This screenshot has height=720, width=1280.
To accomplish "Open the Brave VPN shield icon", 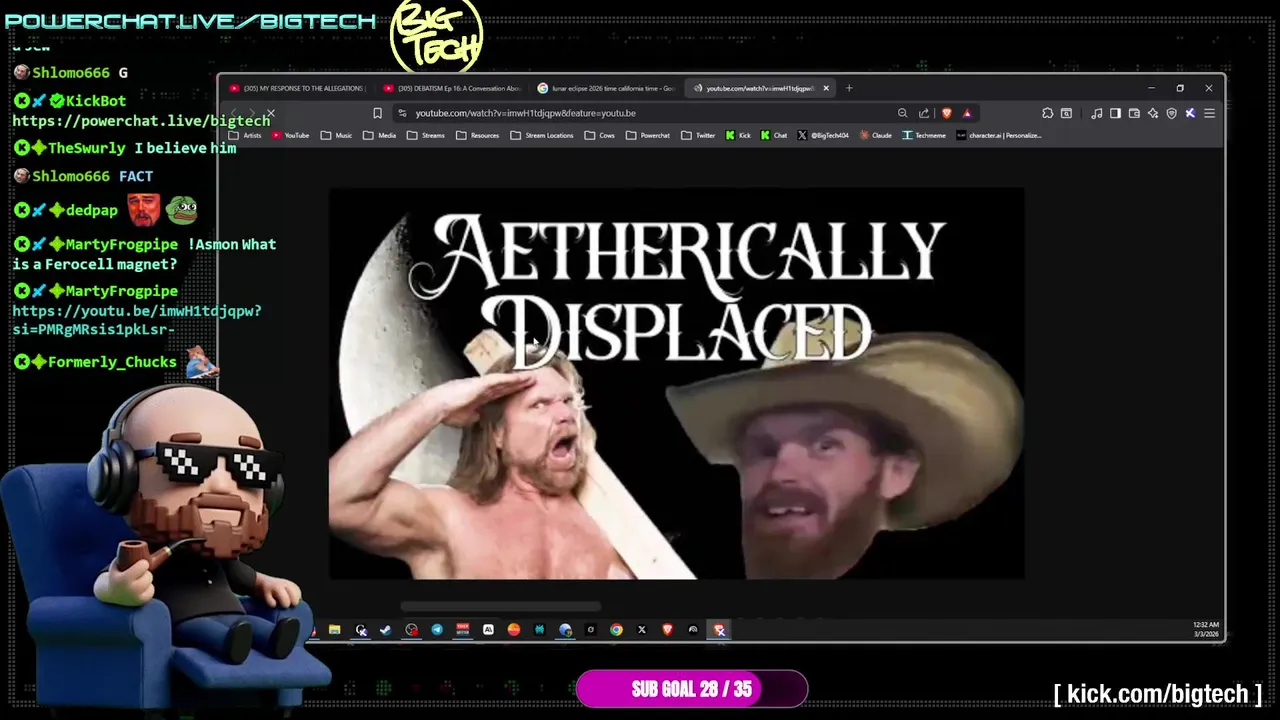I will [x=1171, y=113].
